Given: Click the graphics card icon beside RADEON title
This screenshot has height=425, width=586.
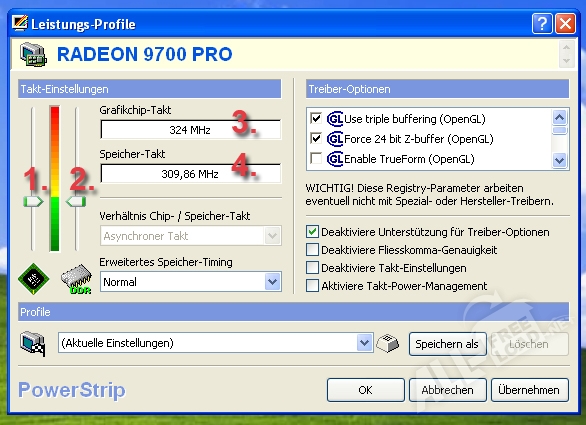Looking at the screenshot, I should pyautogui.click(x=33, y=55).
